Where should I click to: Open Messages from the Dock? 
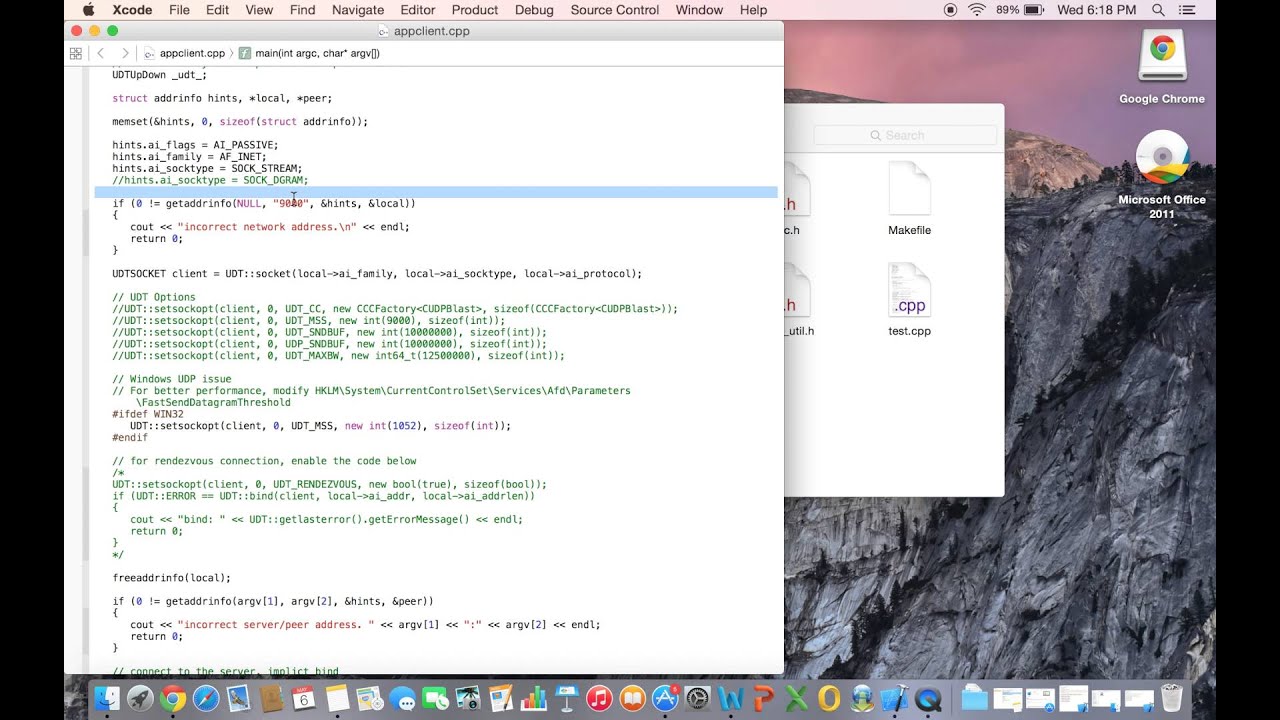[x=403, y=698]
